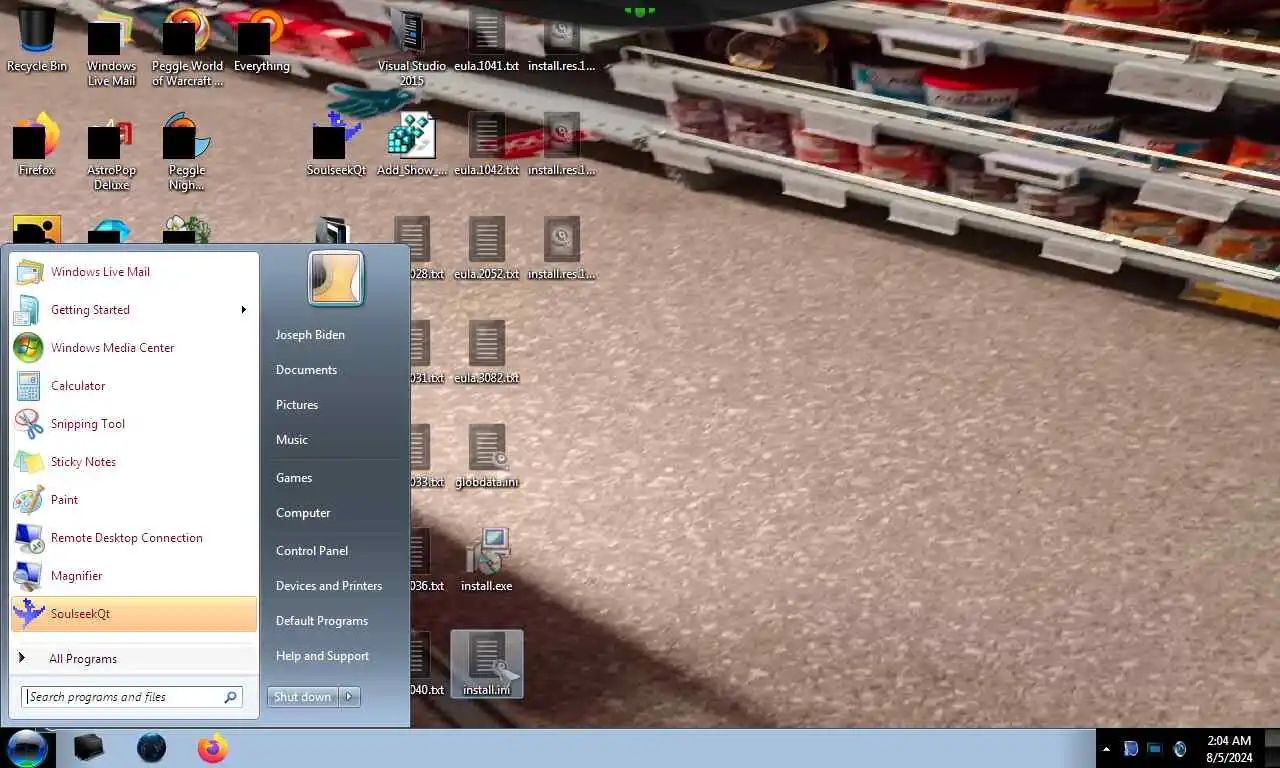Screen dimensions: 1280x768
Task: Click the Shut down button
Action: click(x=303, y=697)
